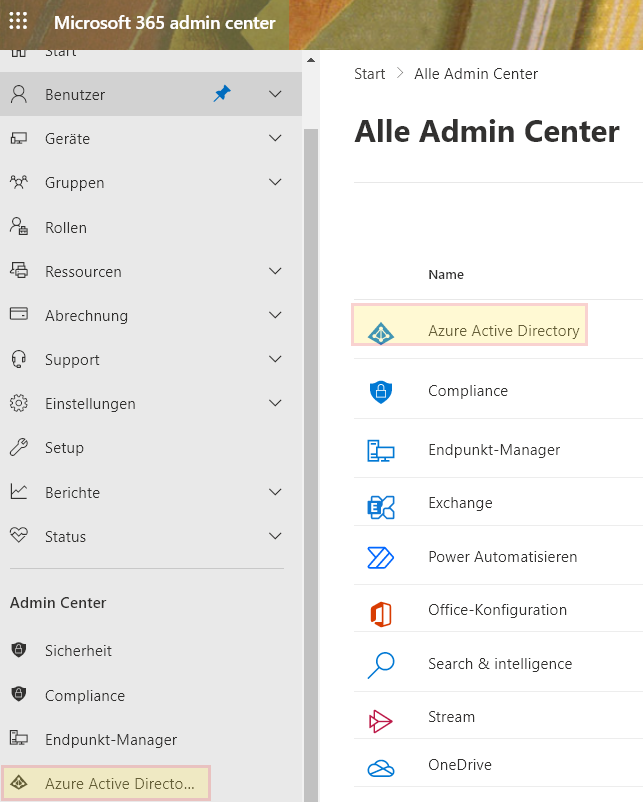Click the sidebar vertical scrollbar thumb
The image size is (643, 802).
click(311, 465)
